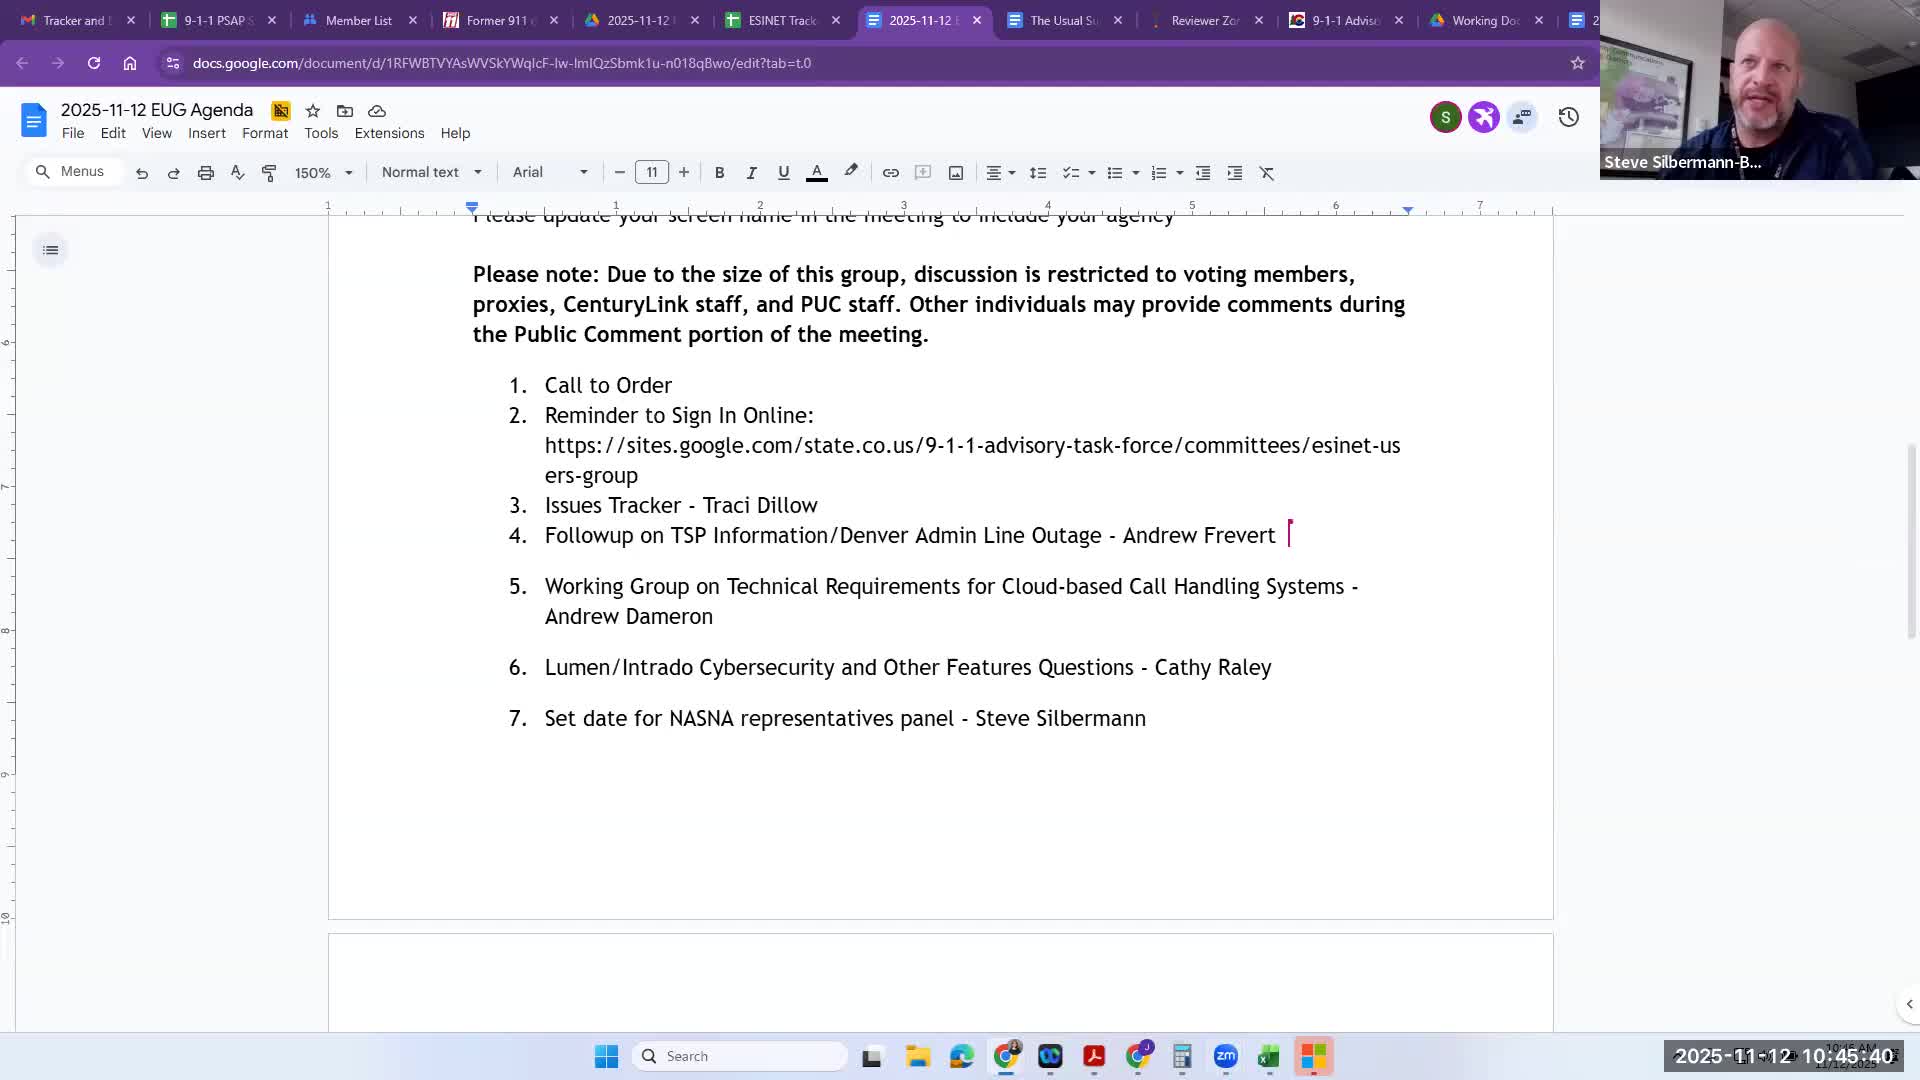Open version history clock icon
This screenshot has height=1080, width=1920.
coord(1567,117)
